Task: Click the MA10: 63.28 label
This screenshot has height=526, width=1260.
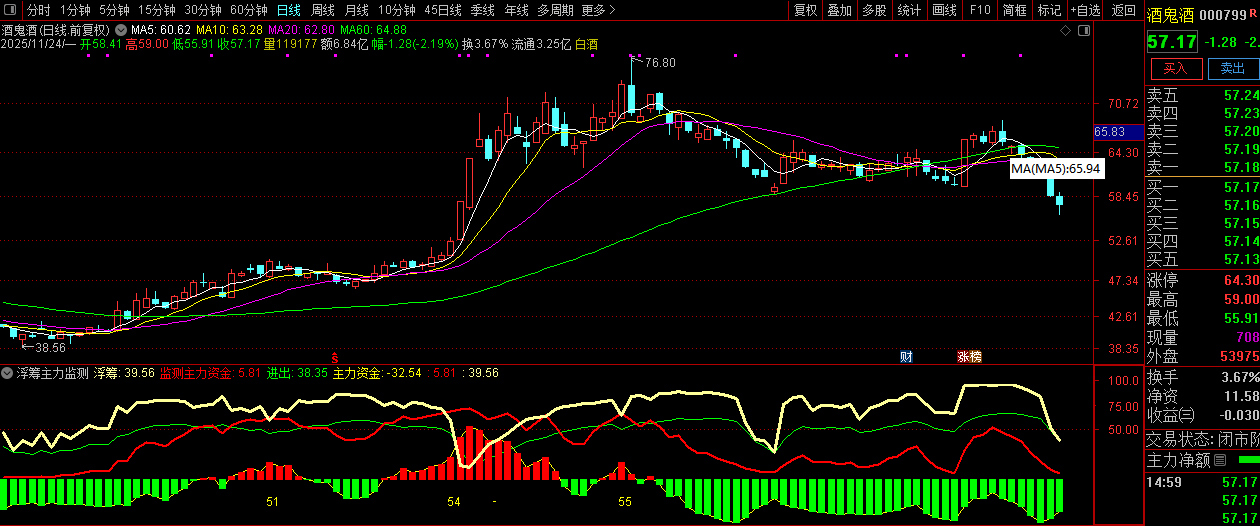Action: (230, 31)
